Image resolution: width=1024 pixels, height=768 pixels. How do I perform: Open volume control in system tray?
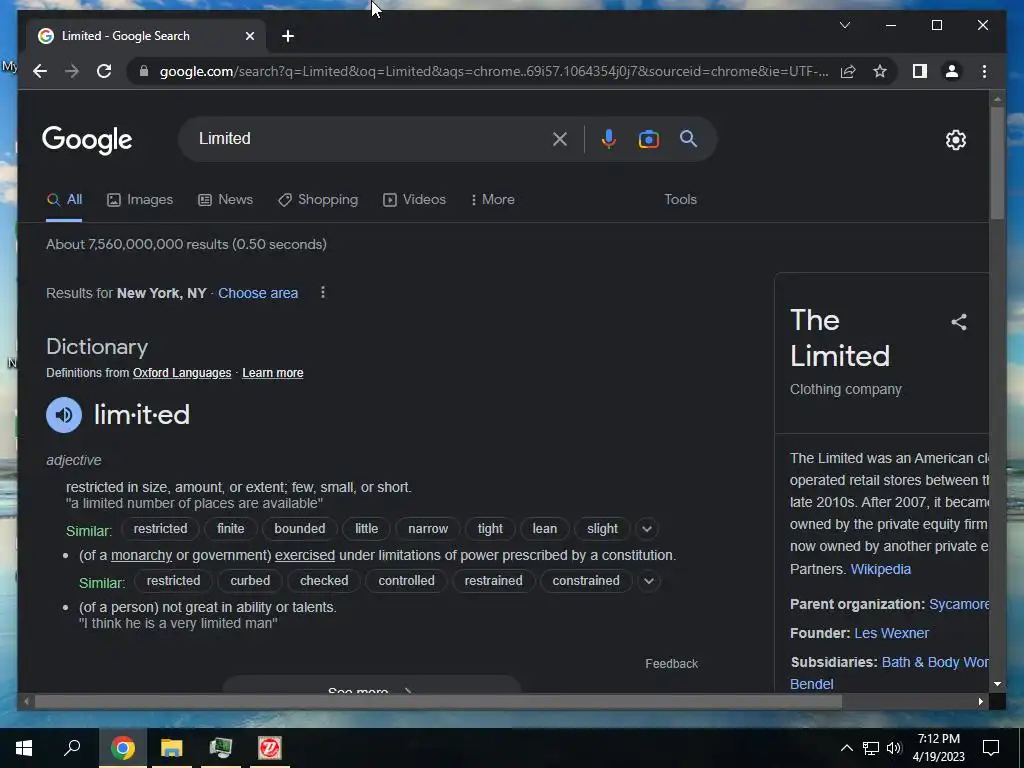click(x=894, y=748)
